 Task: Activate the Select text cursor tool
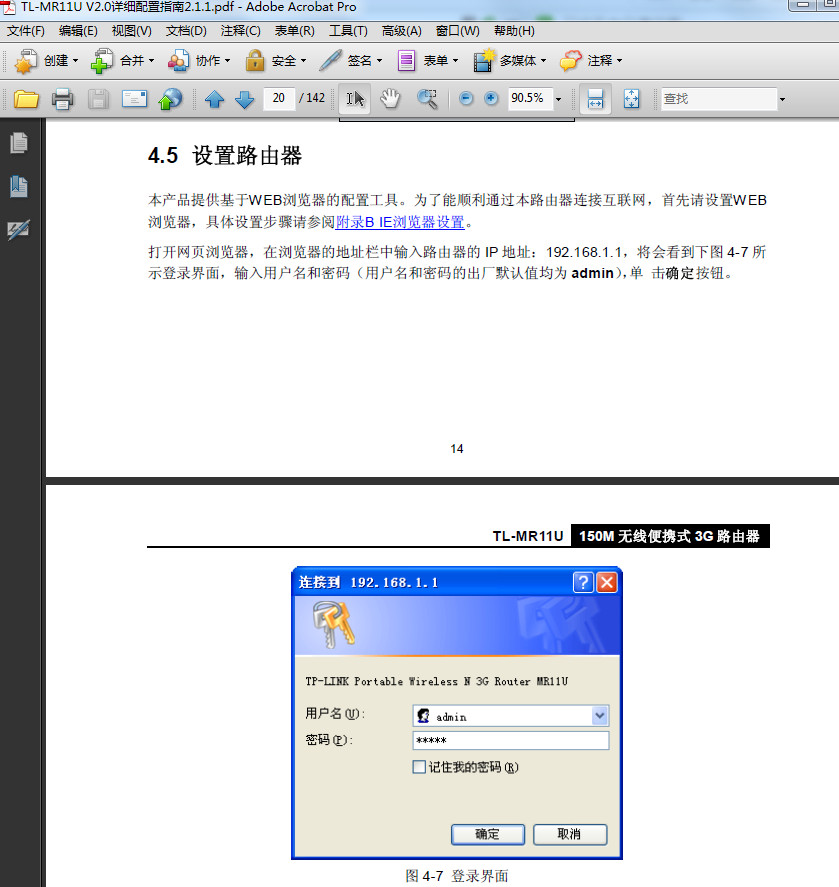click(355, 99)
